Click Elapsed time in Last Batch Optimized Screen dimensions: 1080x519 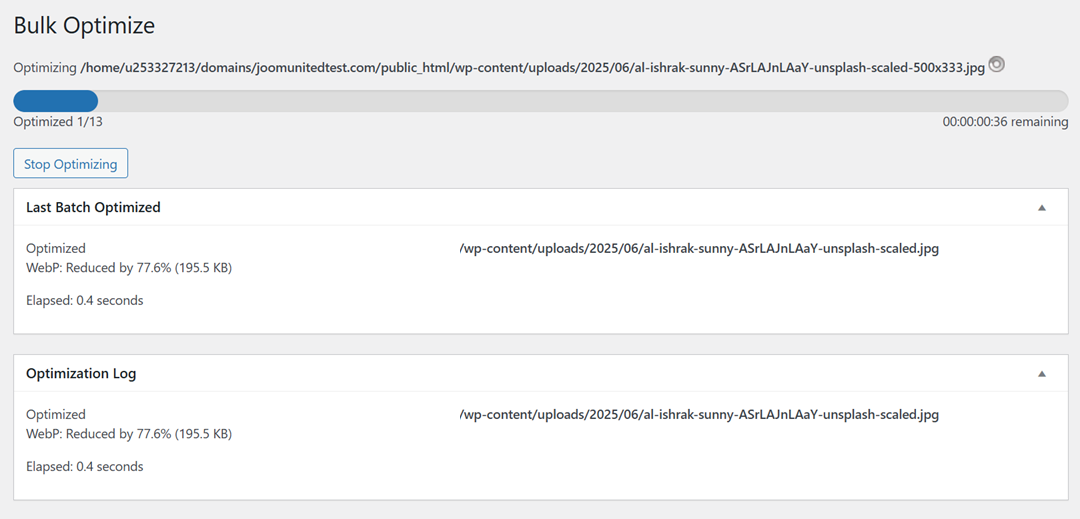(x=85, y=300)
